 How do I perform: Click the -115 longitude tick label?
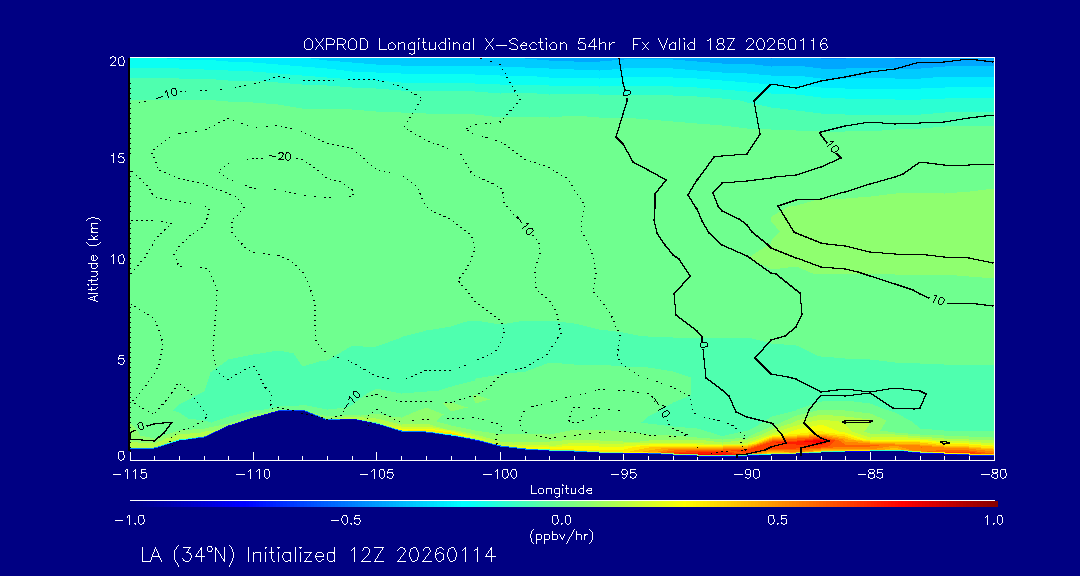pos(129,475)
